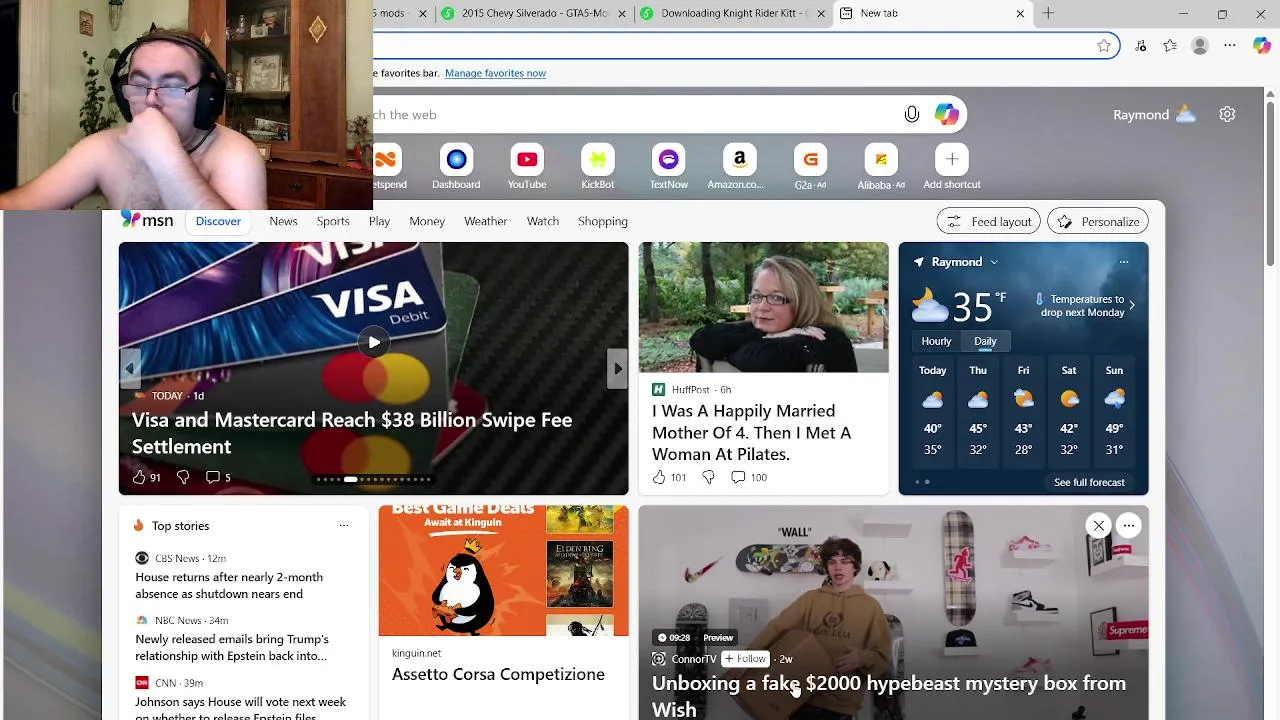Open Assetto Corsa Competizione Kinguin ad
Viewport: 1280px width, 720px height.
[498, 674]
